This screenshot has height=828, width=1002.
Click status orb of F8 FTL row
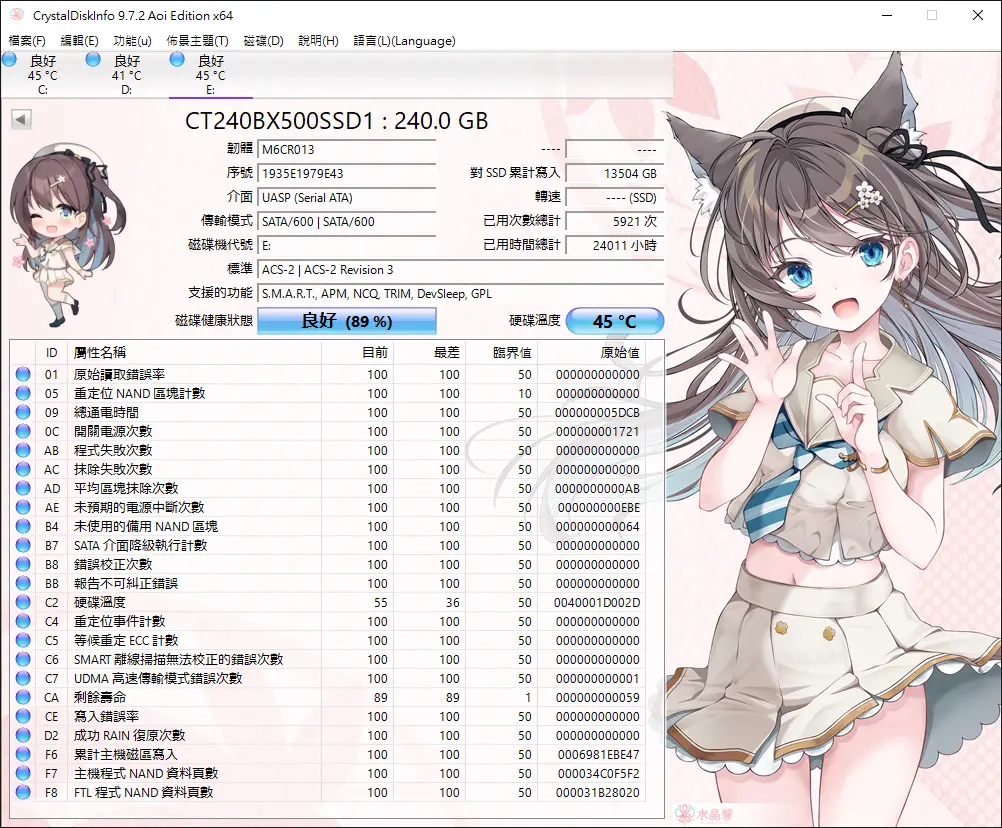tap(23, 792)
